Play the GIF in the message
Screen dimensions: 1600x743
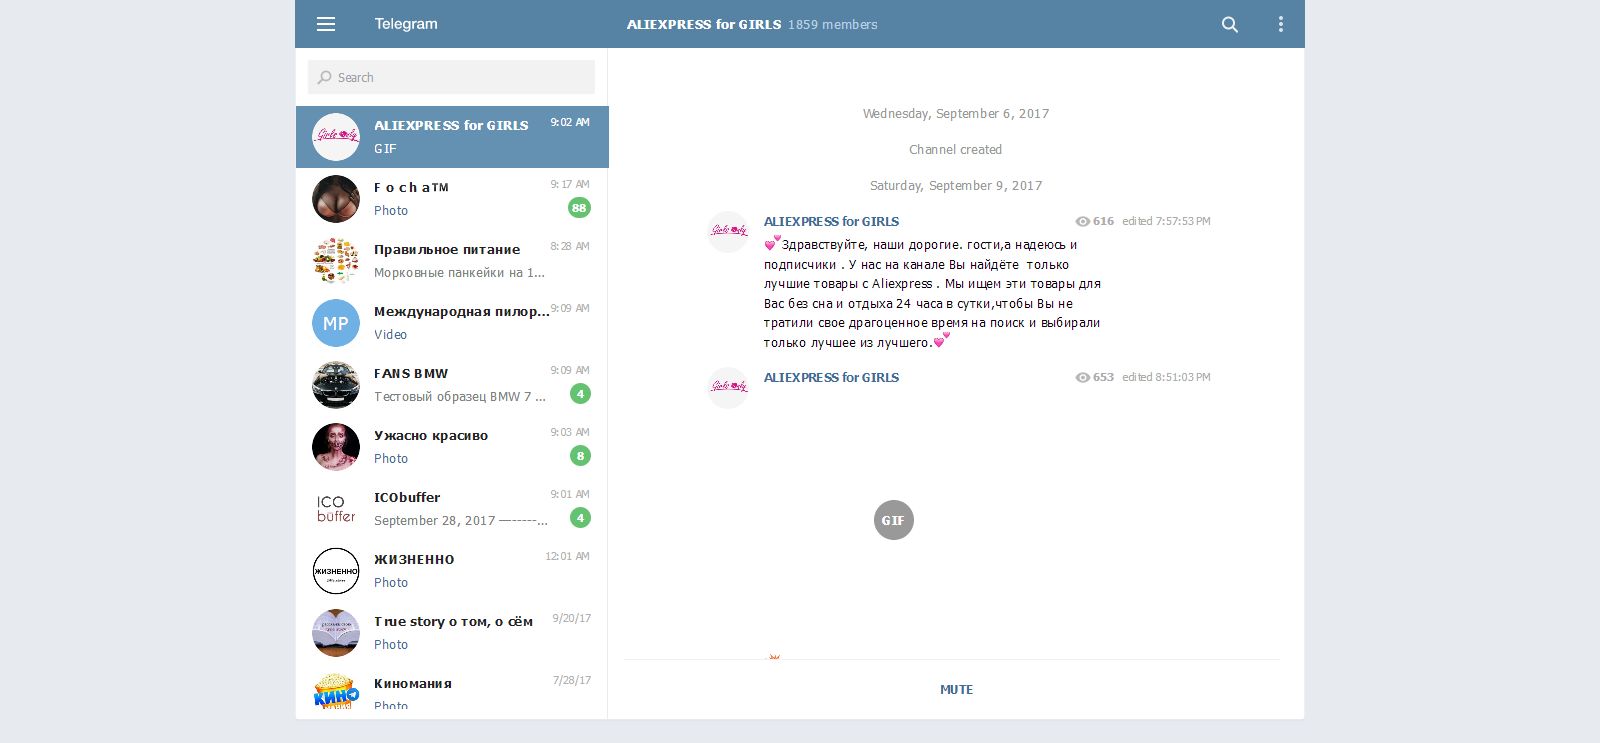tap(894, 520)
